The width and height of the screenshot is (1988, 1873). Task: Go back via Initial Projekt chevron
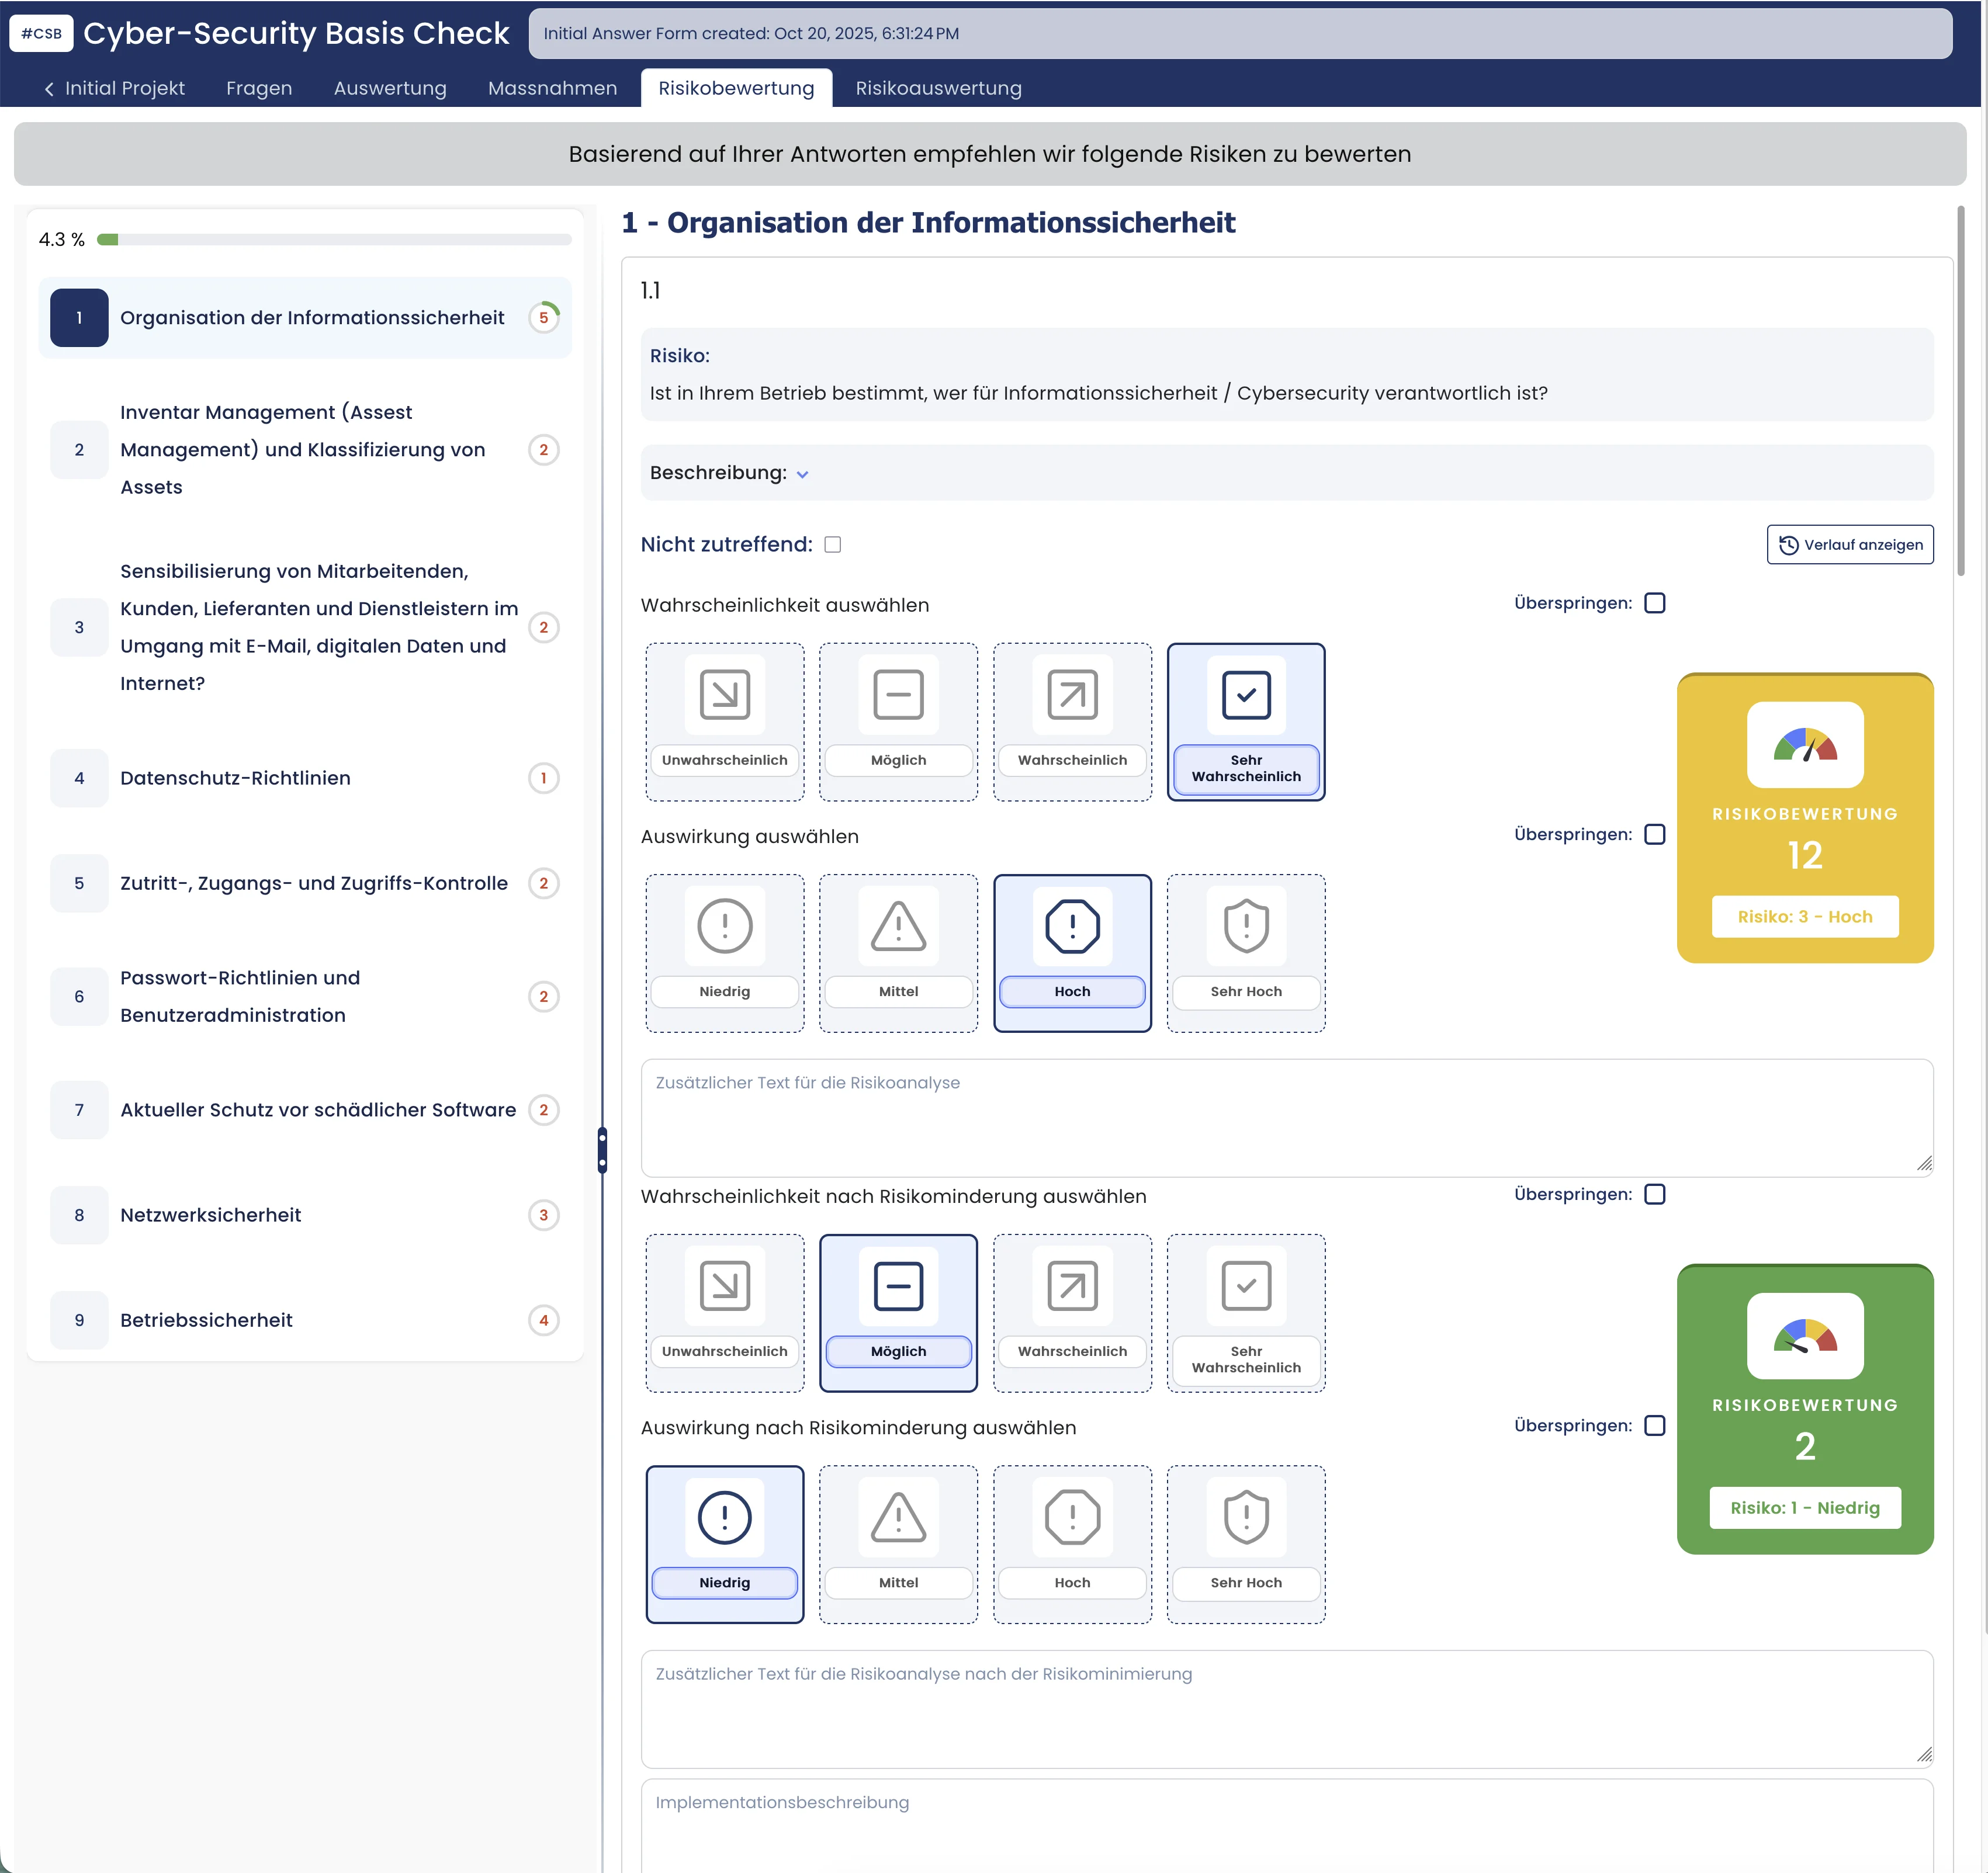(x=49, y=89)
